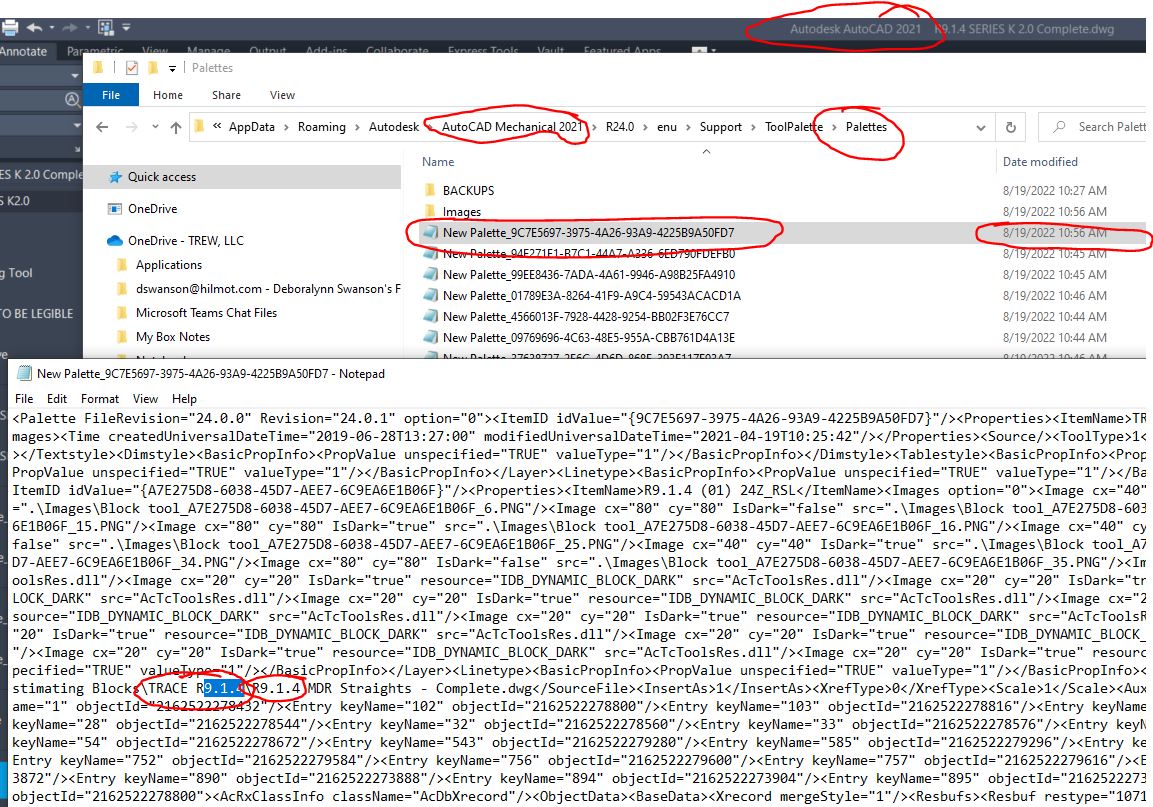Switch to the View tab in File Explorer
1153x807 pixels.
click(281, 95)
